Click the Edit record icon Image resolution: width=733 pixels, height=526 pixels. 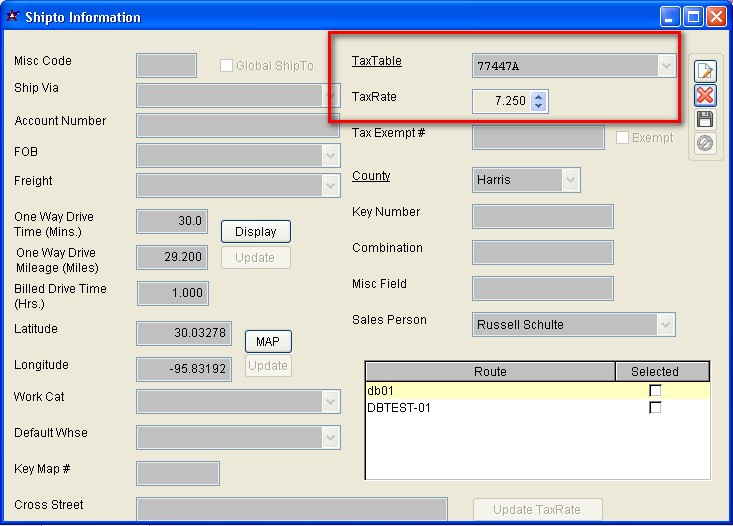tap(705, 71)
